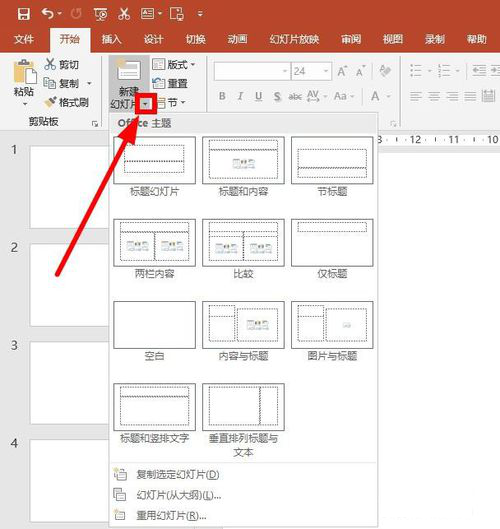Viewport: 500px width, 529px height.
Task: Increase font size icon
Action: 342,71
